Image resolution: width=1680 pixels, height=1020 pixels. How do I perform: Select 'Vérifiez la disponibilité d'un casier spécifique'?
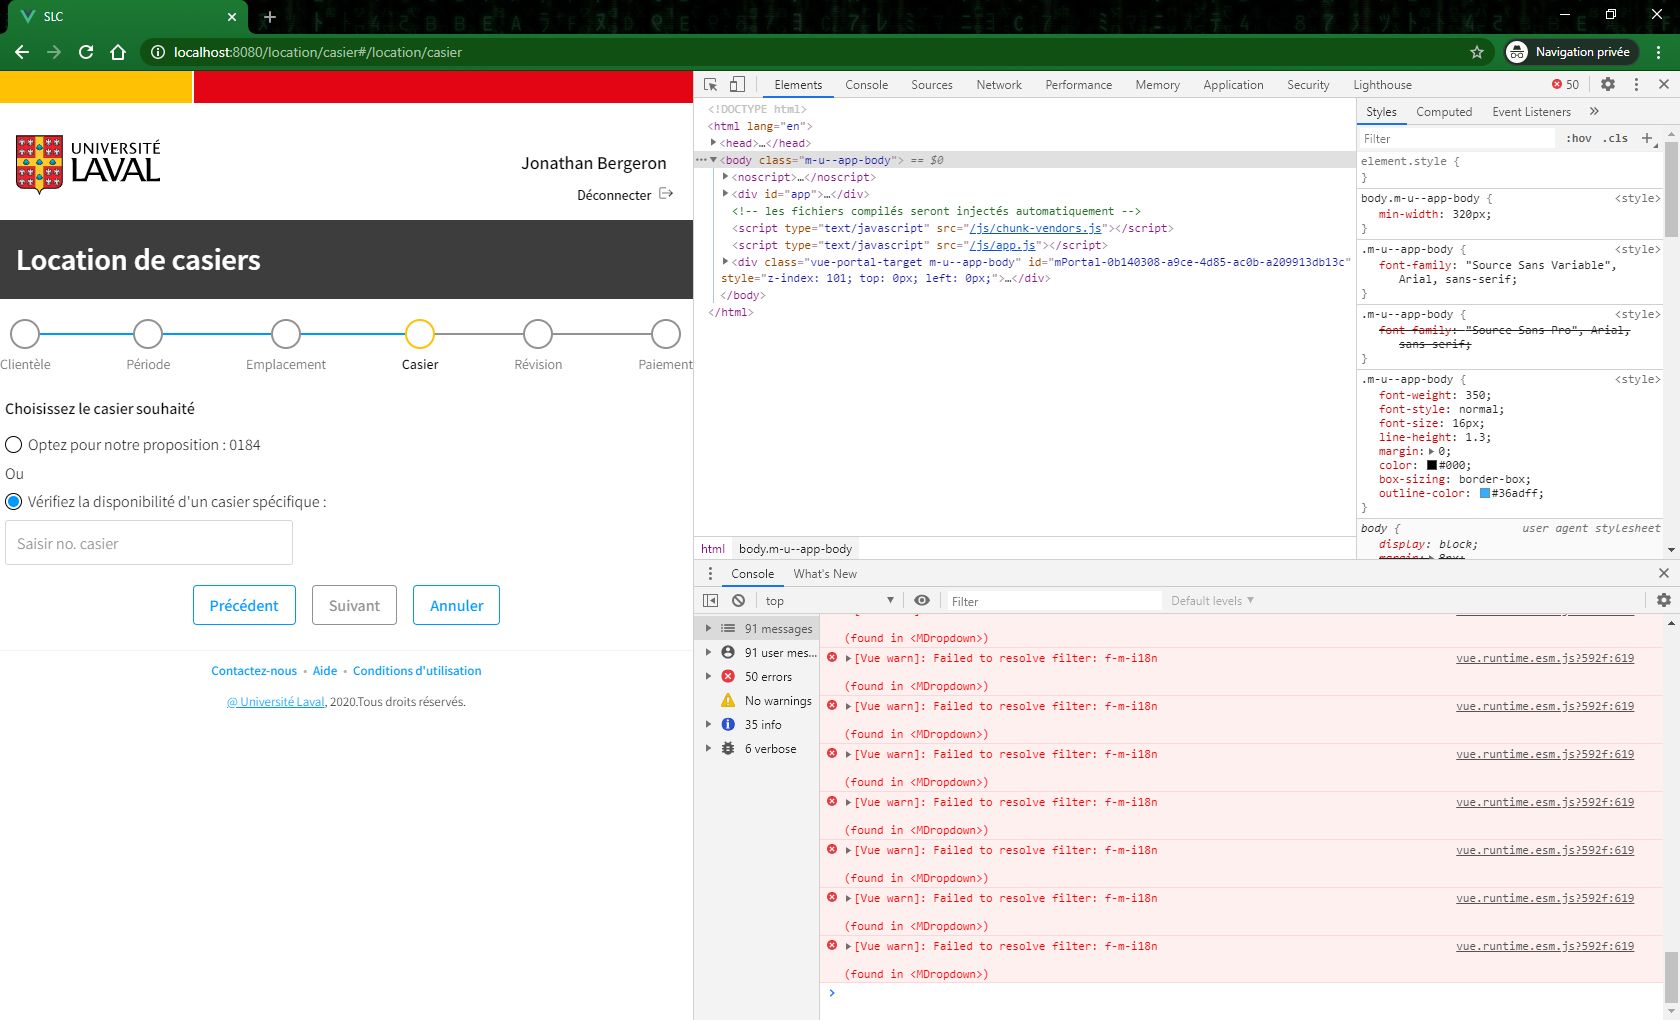(x=14, y=501)
